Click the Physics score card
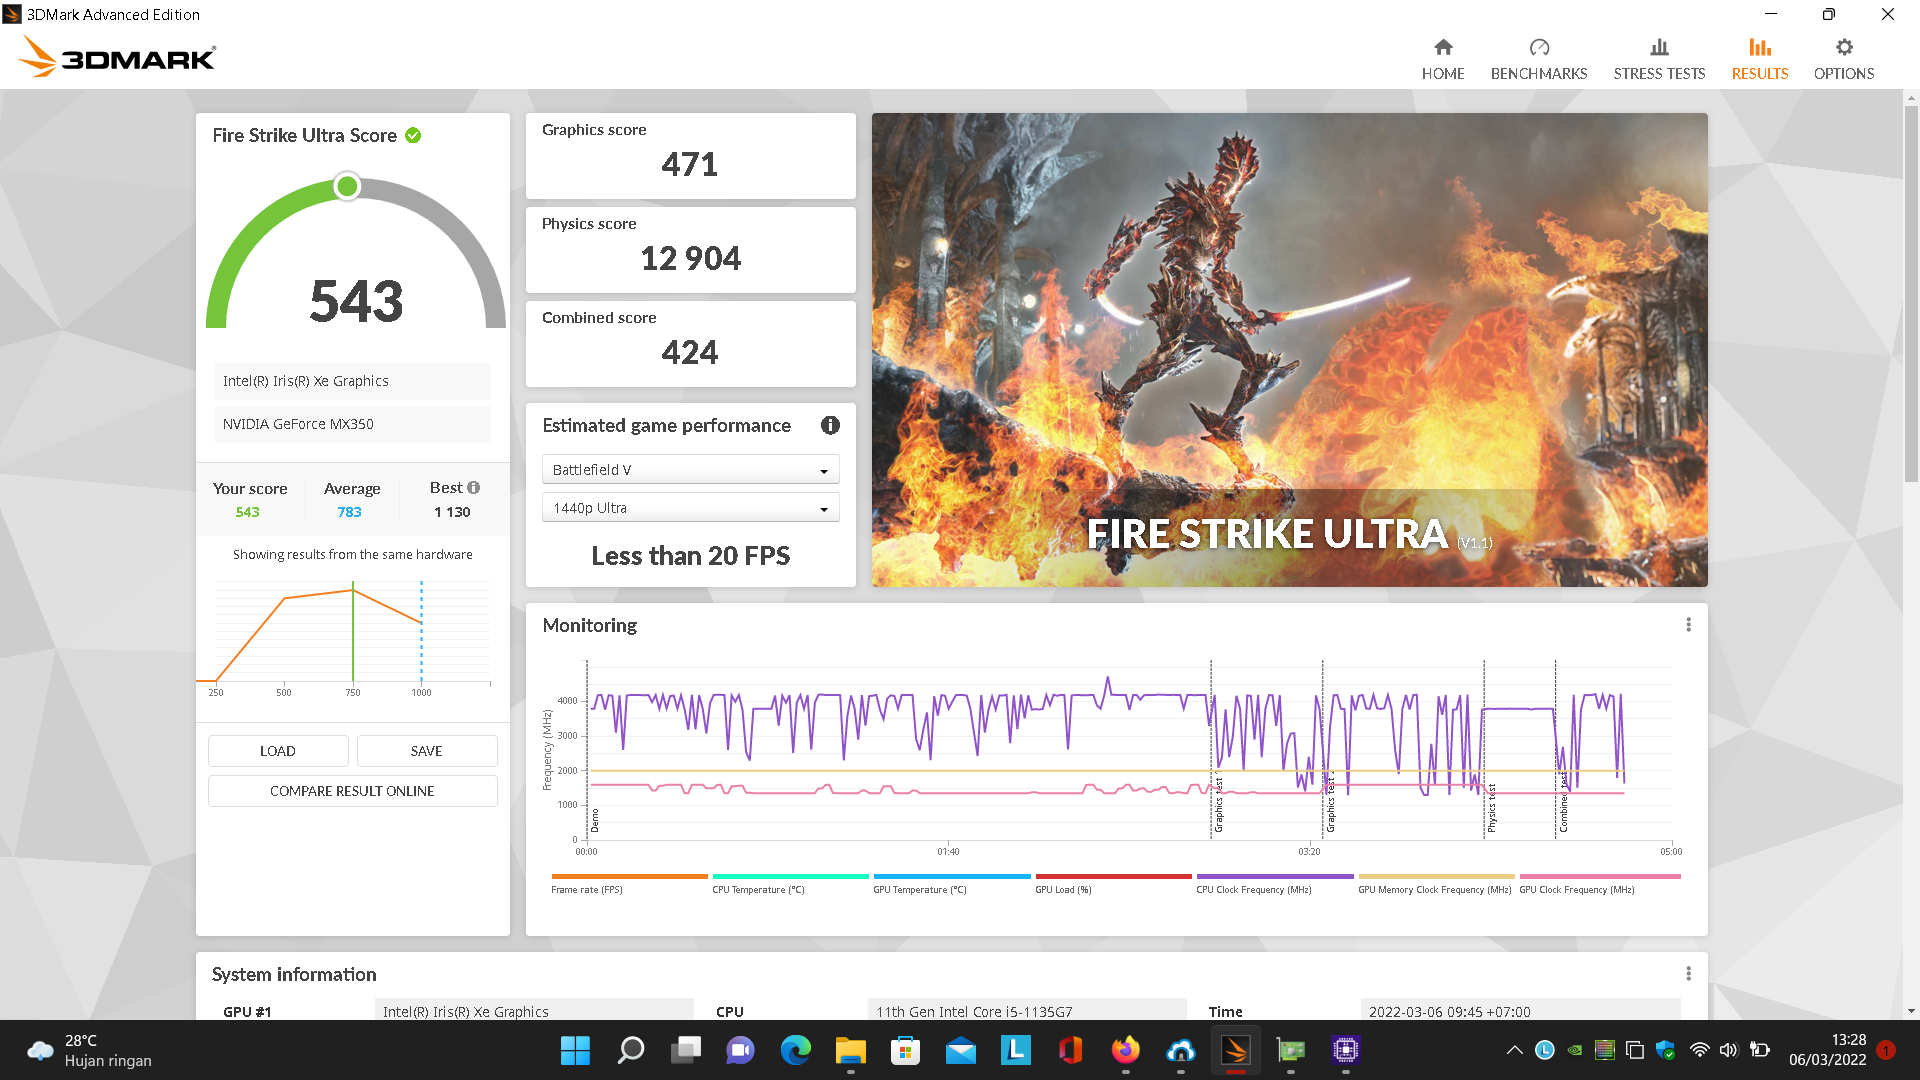 (x=690, y=250)
